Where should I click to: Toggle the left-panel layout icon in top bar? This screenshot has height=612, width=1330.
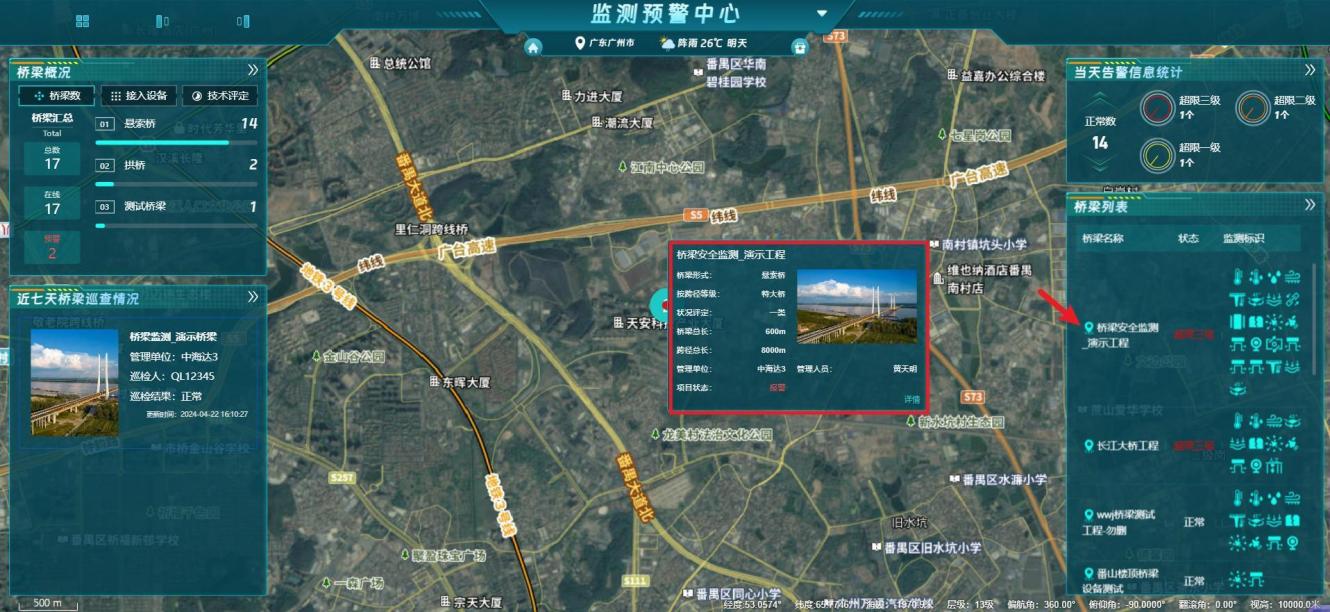coord(163,21)
